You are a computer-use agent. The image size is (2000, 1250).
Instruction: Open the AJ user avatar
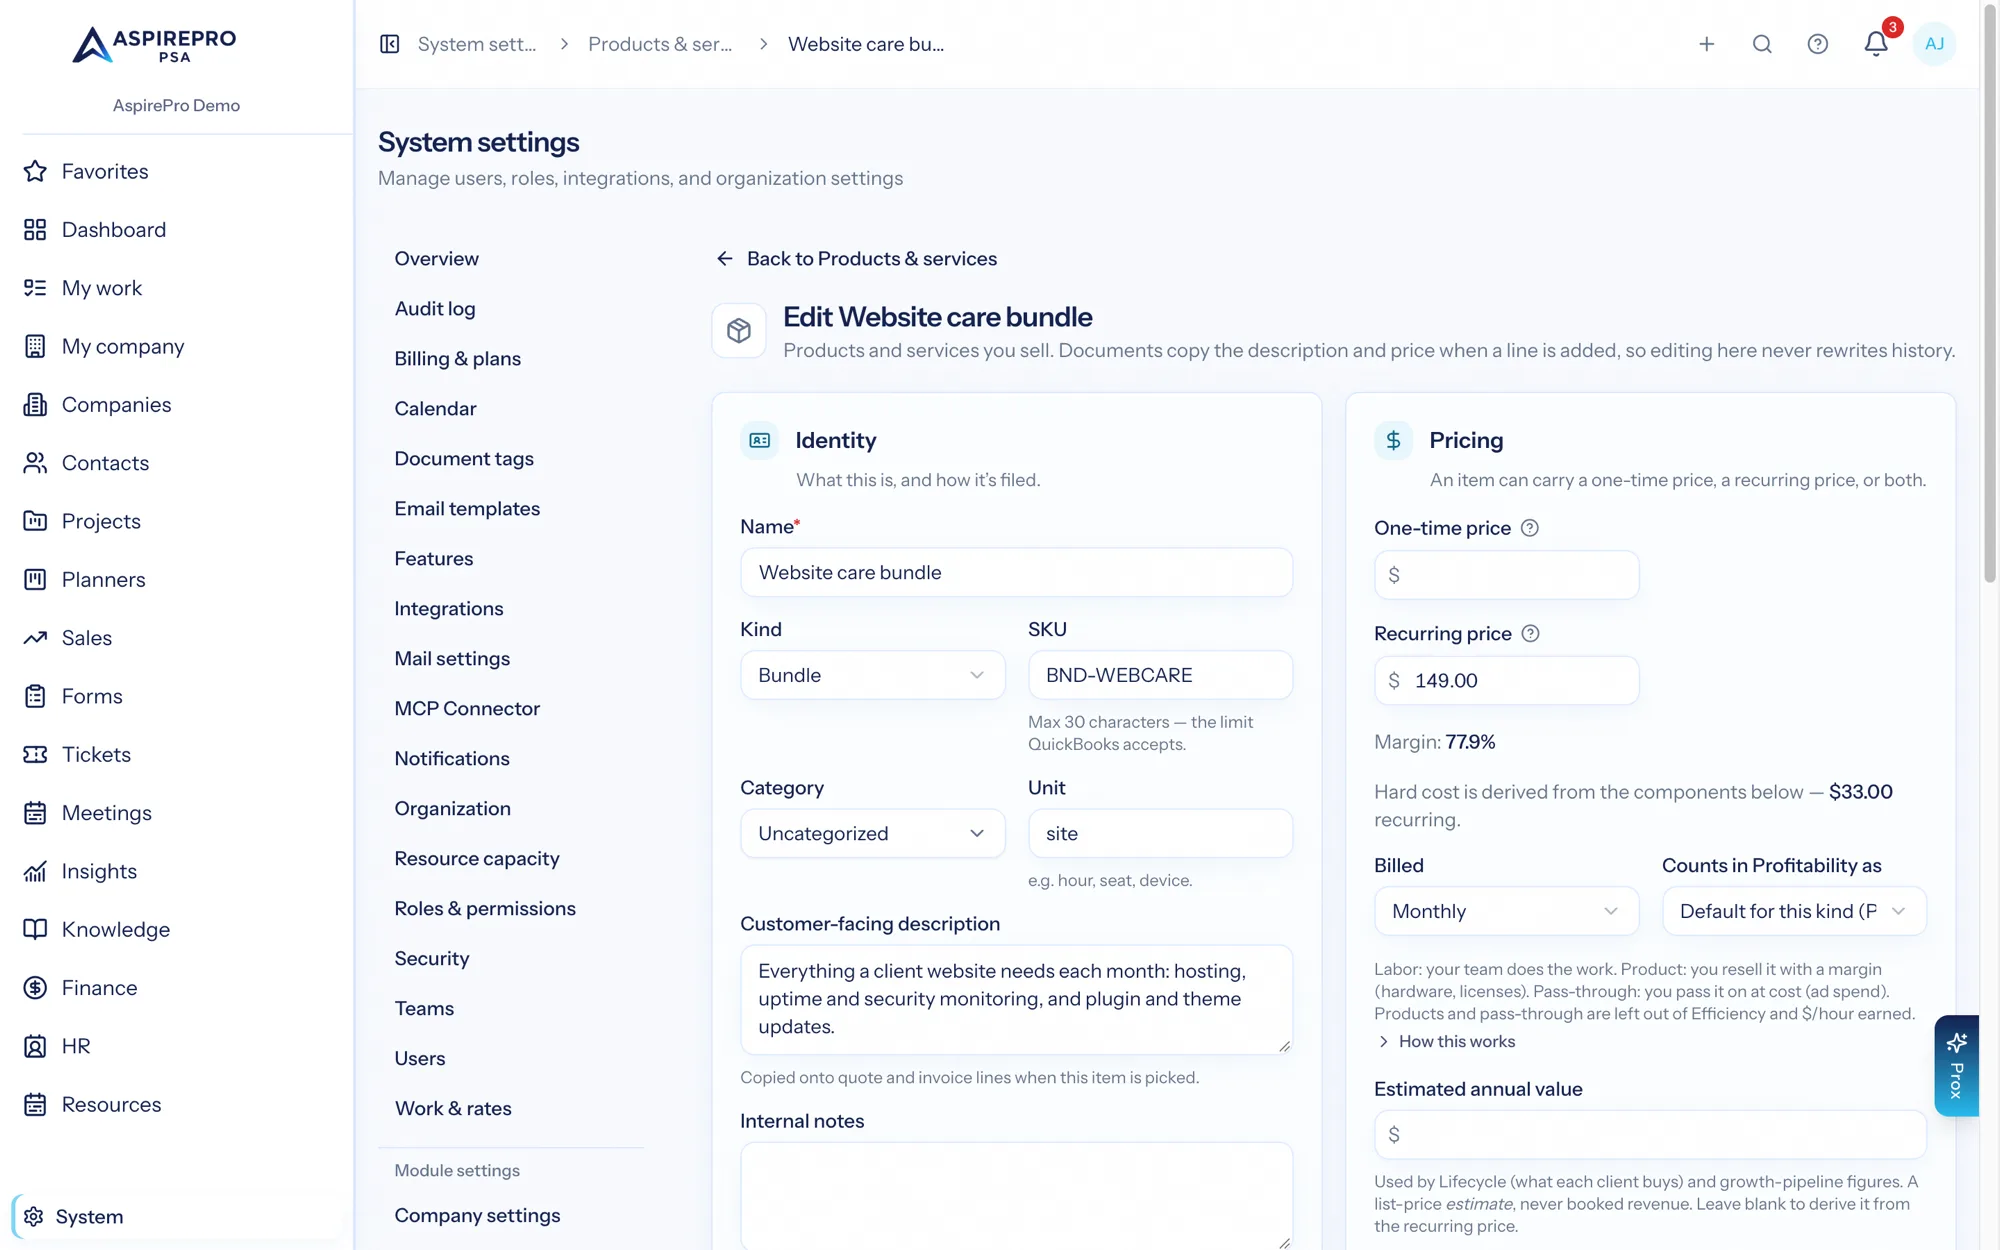(x=1934, y=44)
